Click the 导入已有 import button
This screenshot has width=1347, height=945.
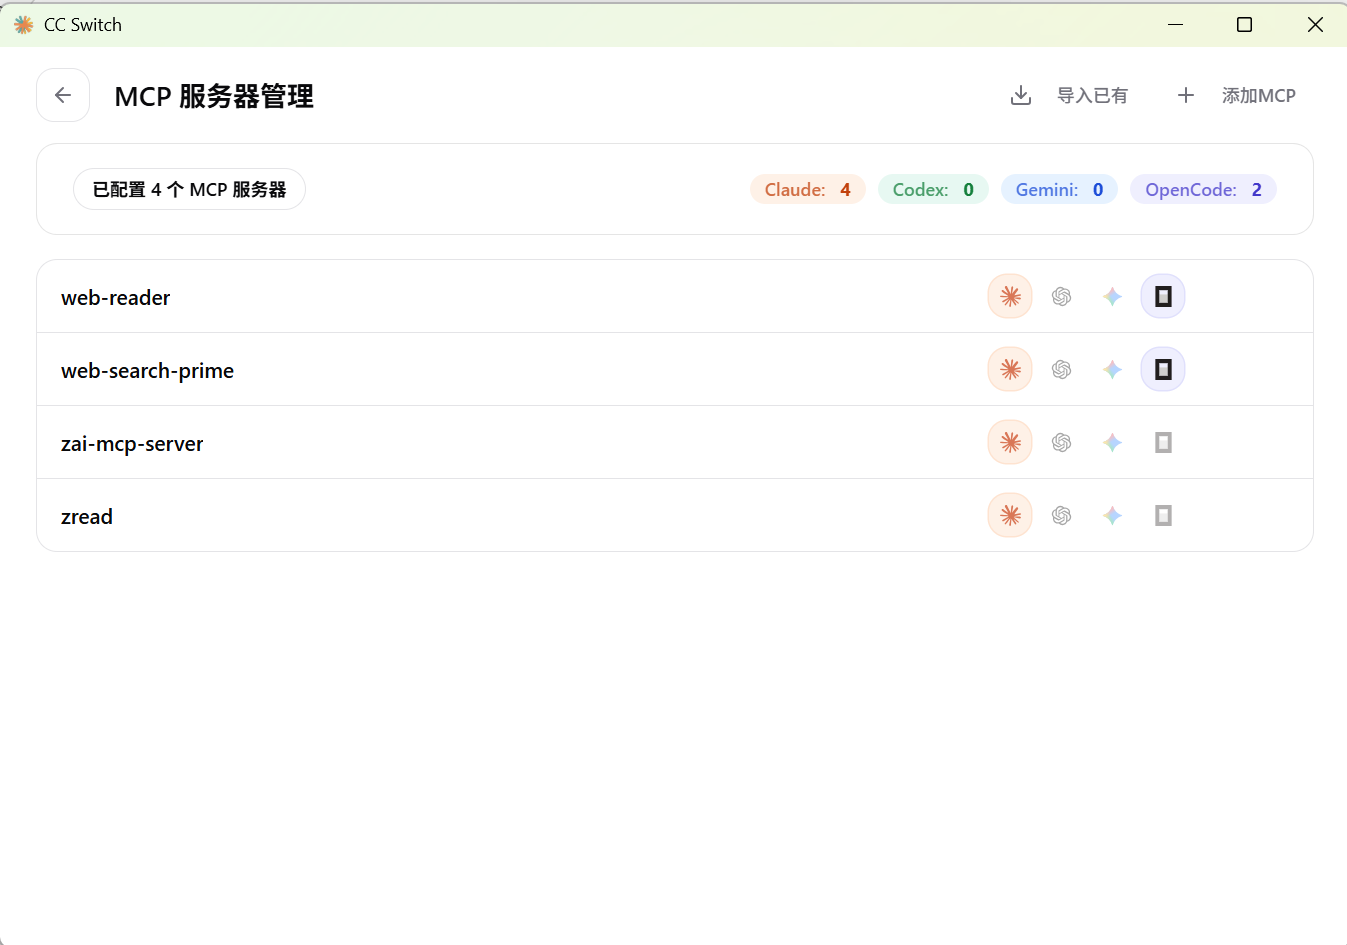coord(1092,95)
